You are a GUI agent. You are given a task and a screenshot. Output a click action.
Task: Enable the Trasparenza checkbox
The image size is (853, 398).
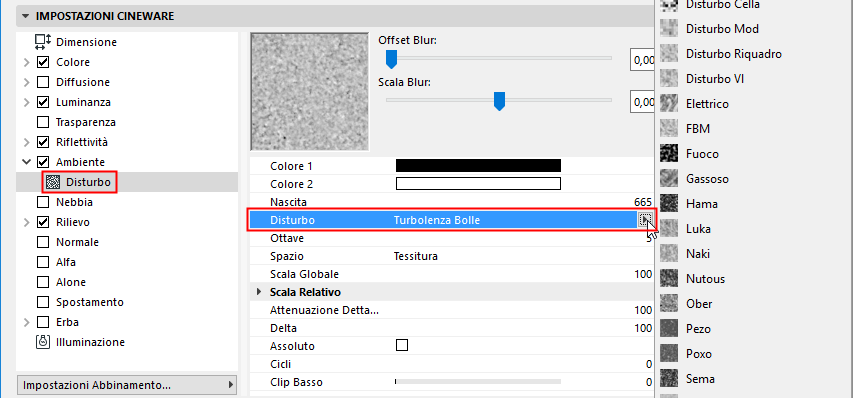[x=43, y=122]
